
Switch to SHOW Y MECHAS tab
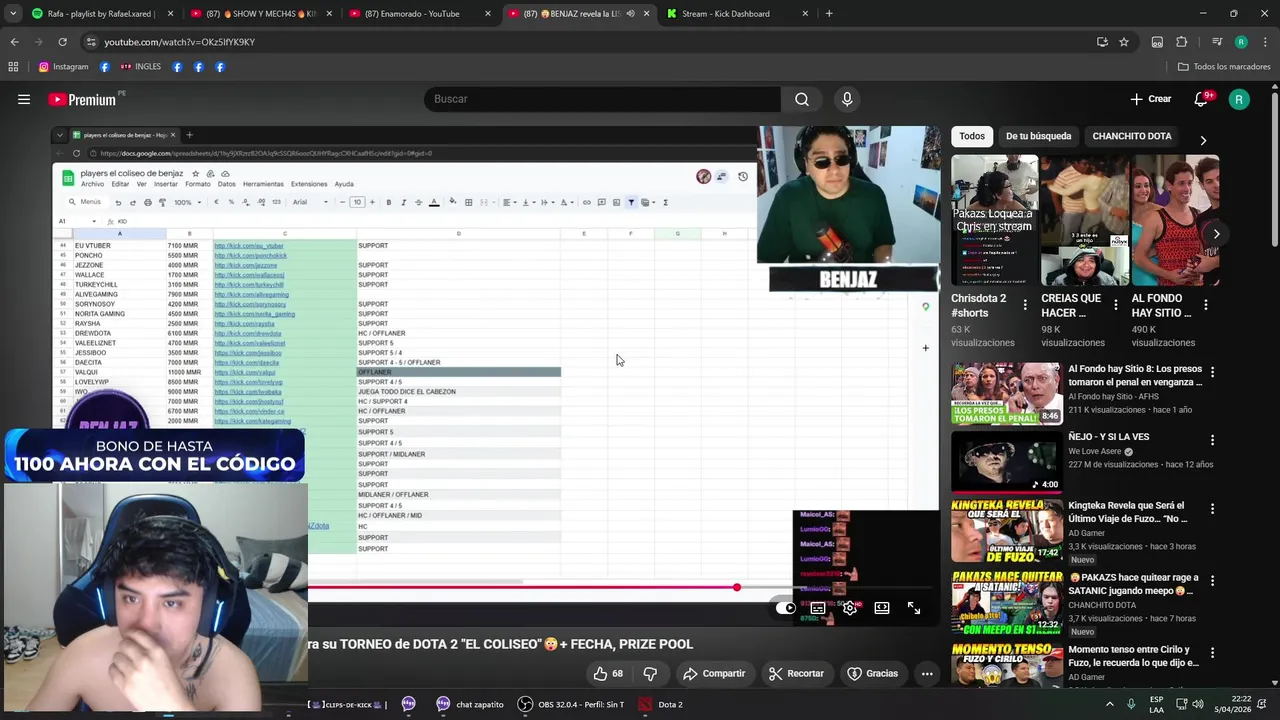tap(262, 14)
